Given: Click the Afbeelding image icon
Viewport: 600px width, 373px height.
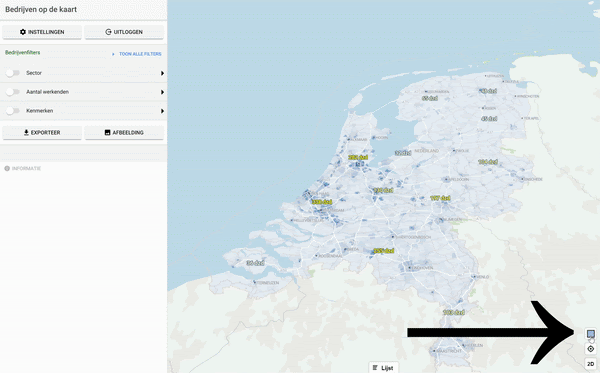Looking at the screenshot, I should (108, 132).
